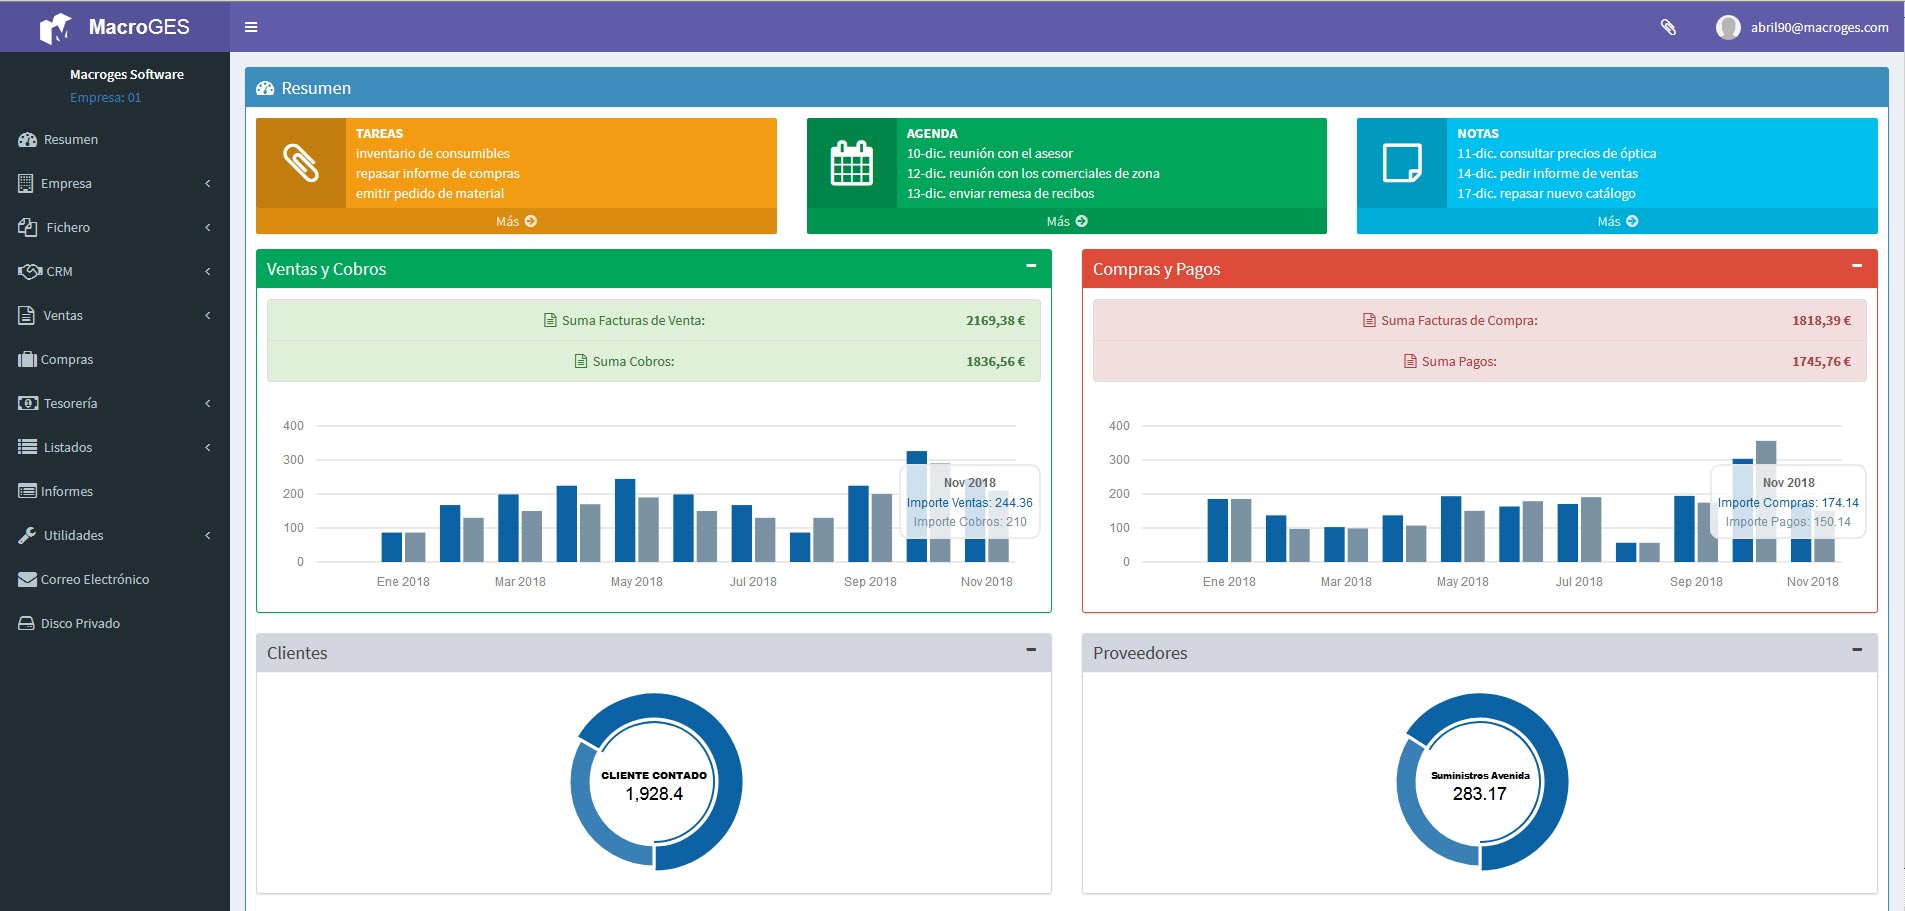Click the large paperclip icon in Tareas card

[301, 163]
